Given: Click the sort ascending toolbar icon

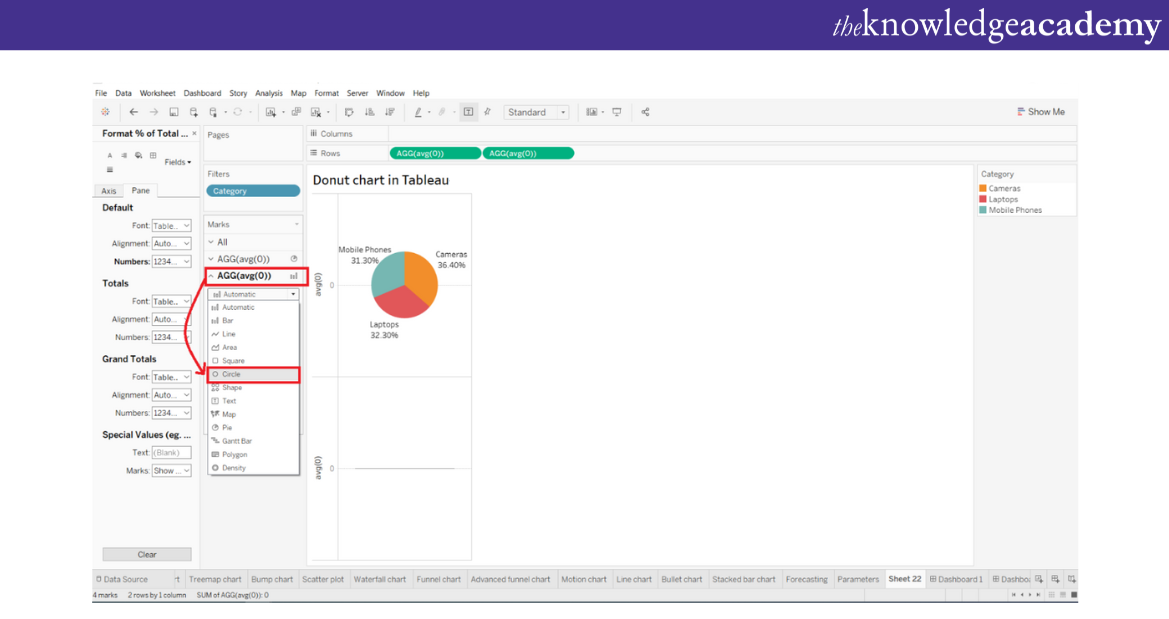Looking at the screenshot, I should tap(369, 112).
